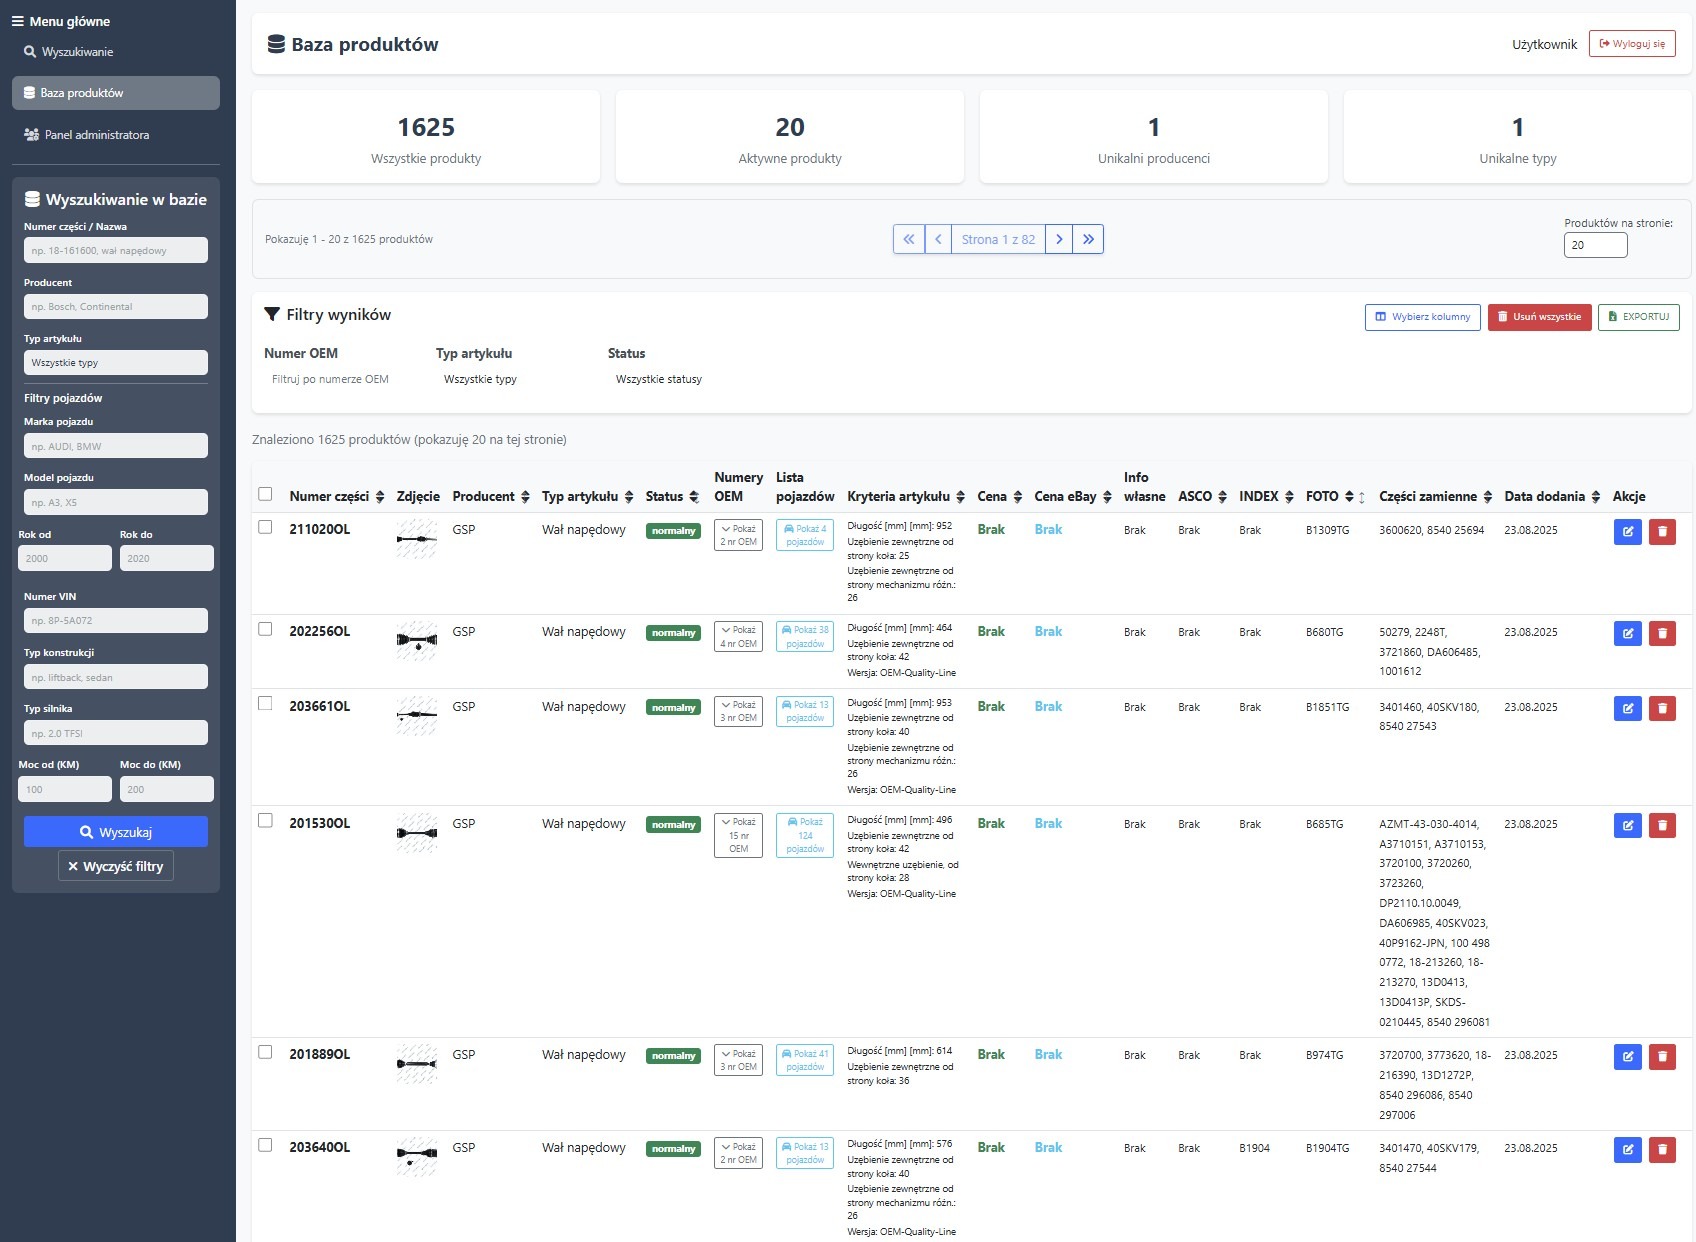The height and width of the screenshot is (1242, 1696).
Task: Expand OEM numbers for part 201530OL
Action: click(738, 835)
